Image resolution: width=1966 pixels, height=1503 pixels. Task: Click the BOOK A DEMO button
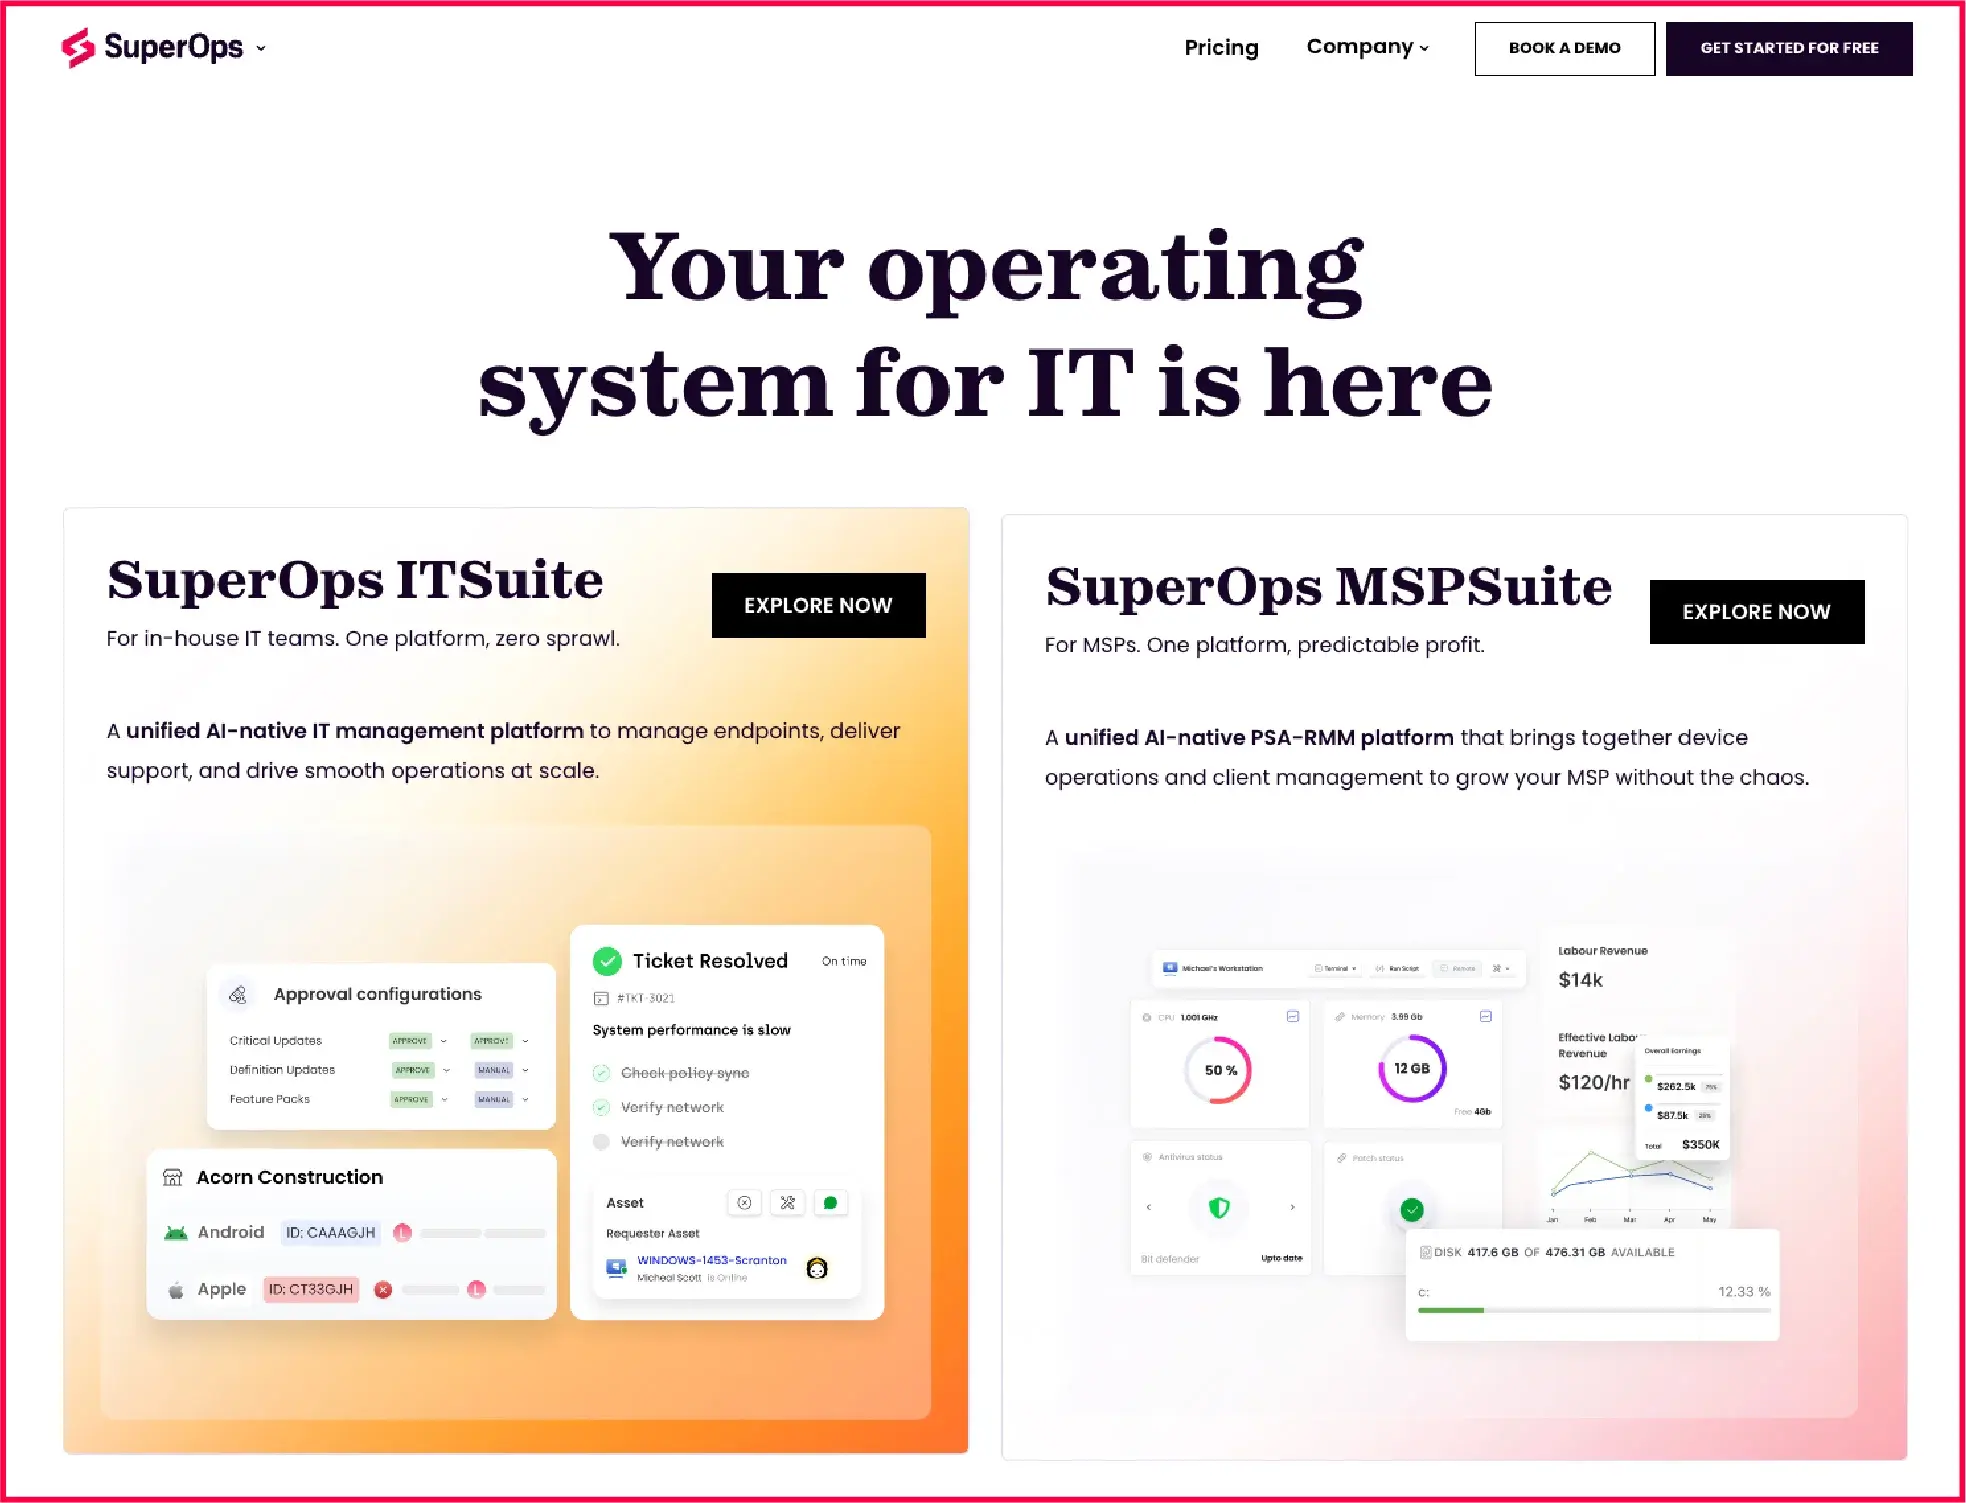(1564, 48)
